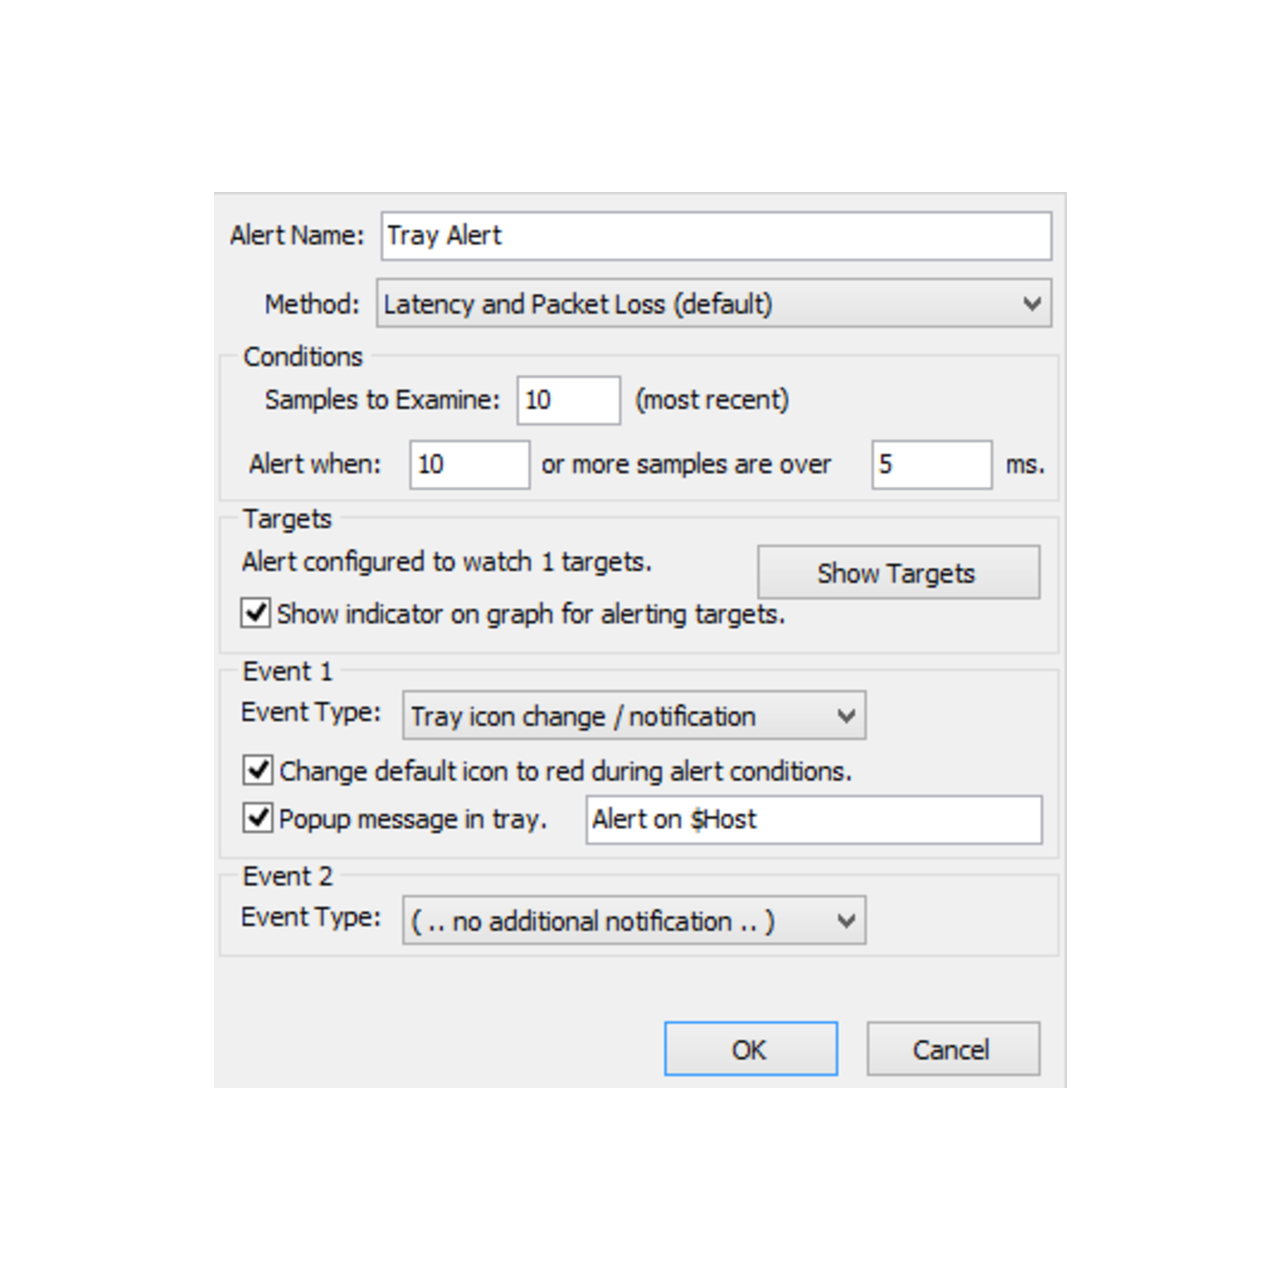Select the 'Alert when' sample count field

point(468,464)
